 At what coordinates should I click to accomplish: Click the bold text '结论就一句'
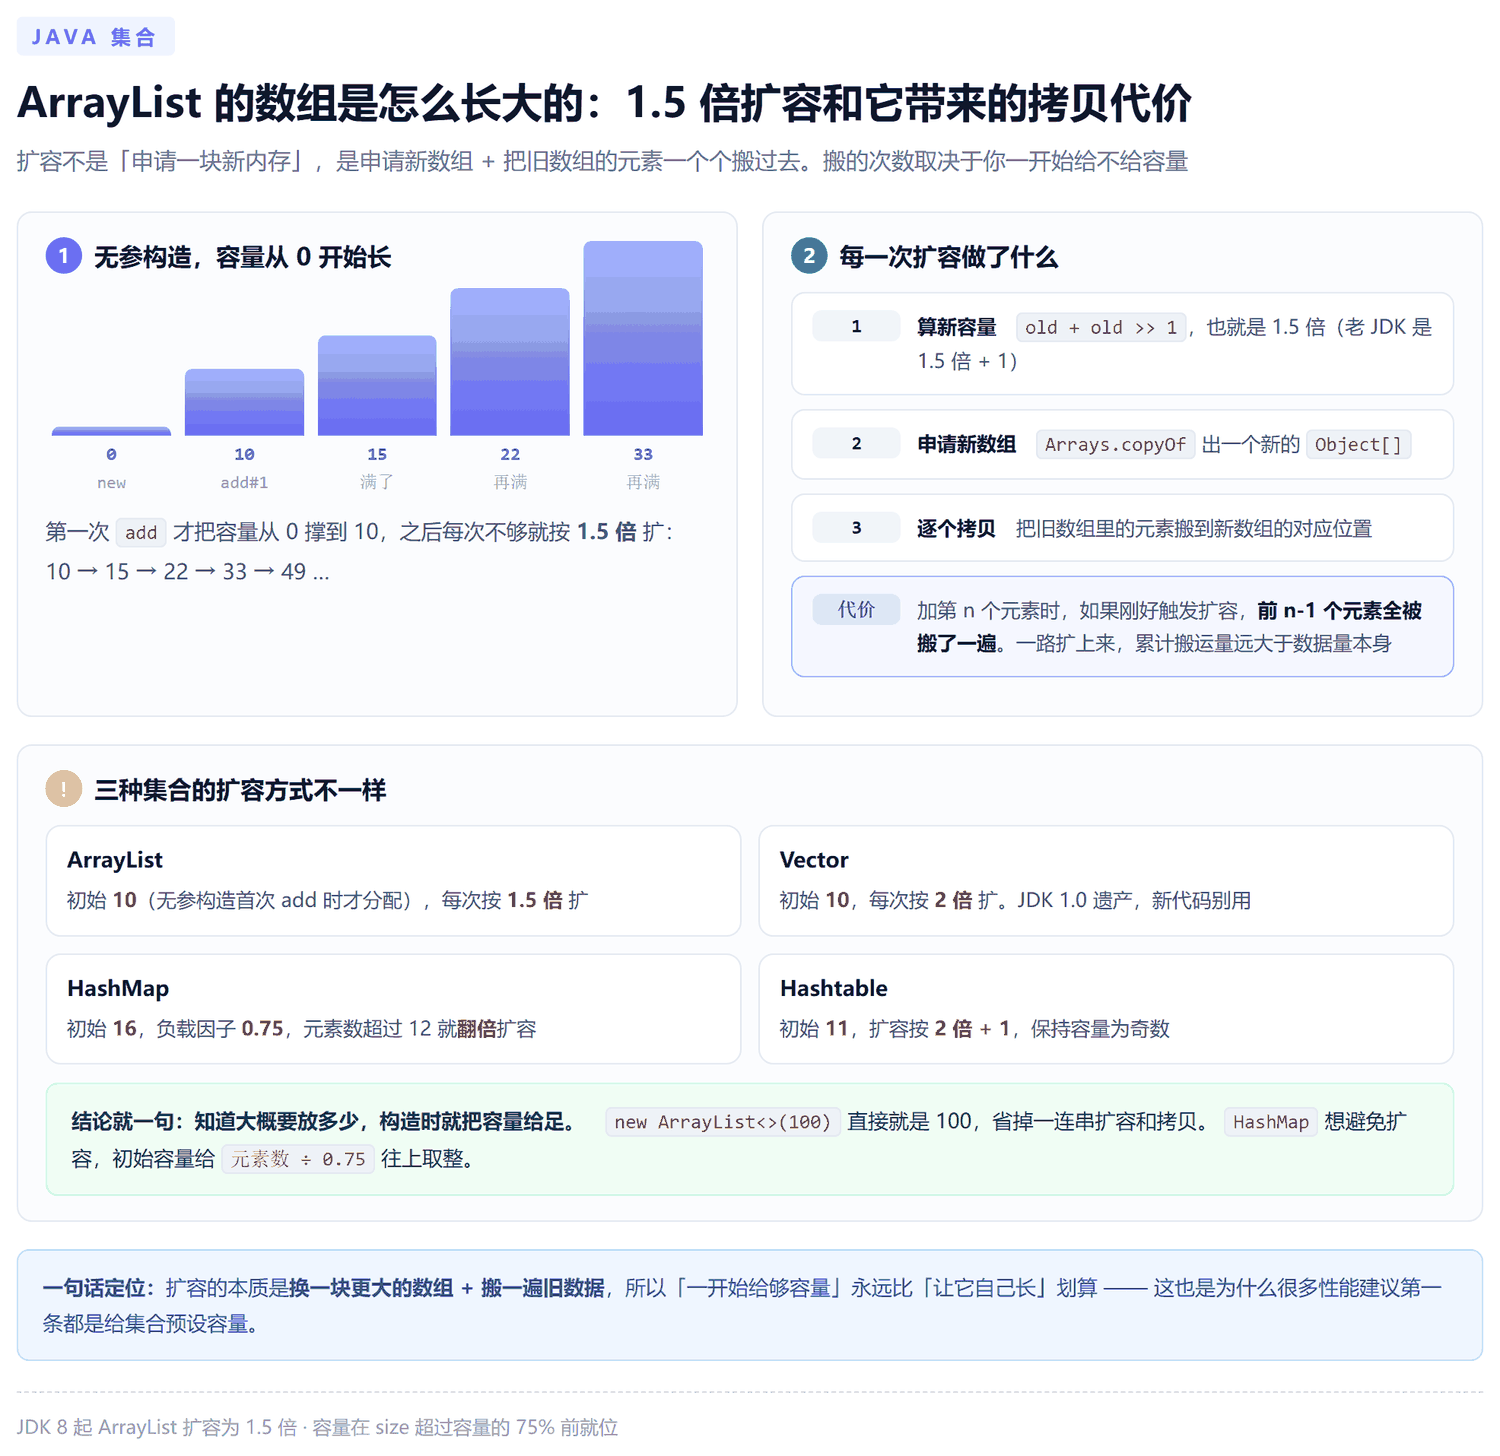click(x=122, y=1122)
